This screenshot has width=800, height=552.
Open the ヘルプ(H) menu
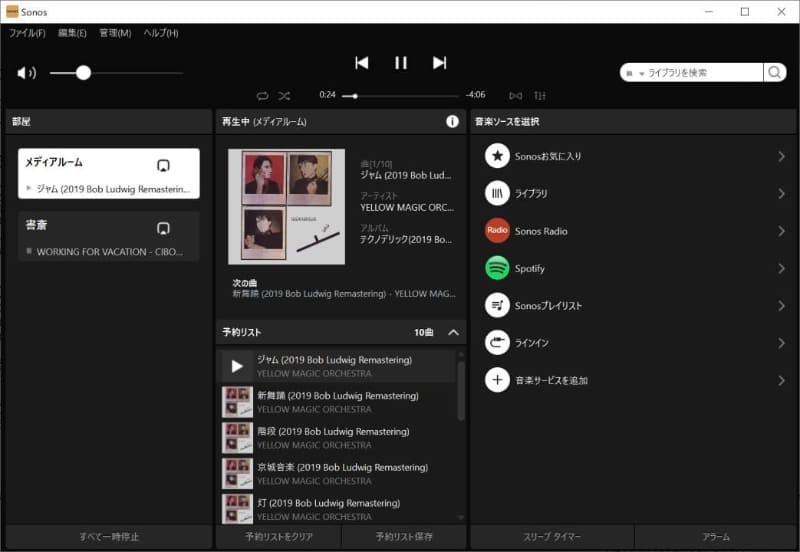161,33
